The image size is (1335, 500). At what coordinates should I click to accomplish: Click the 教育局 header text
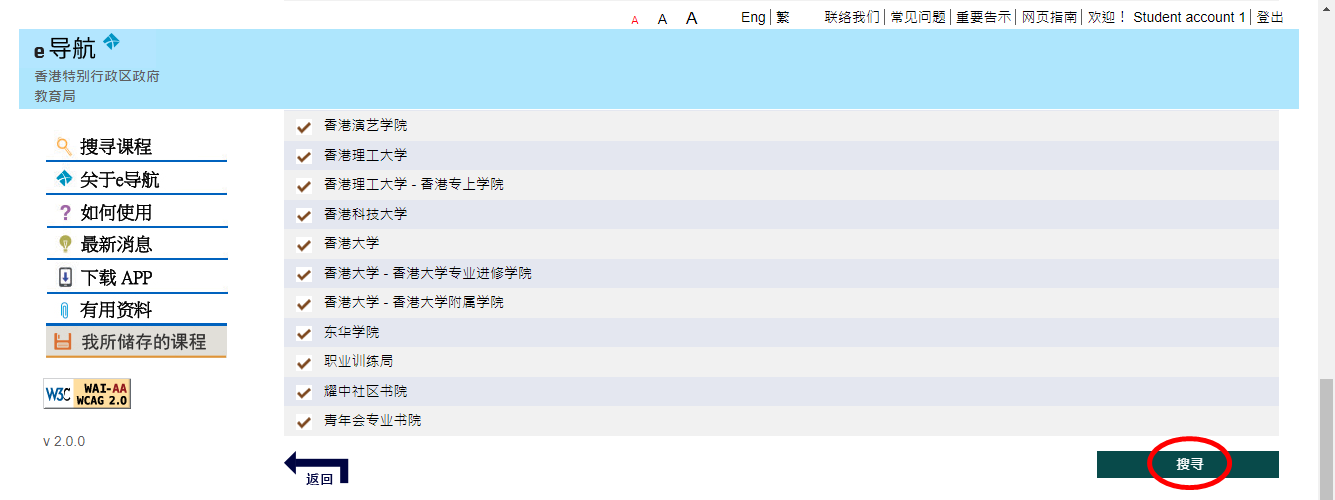[55, 96]
